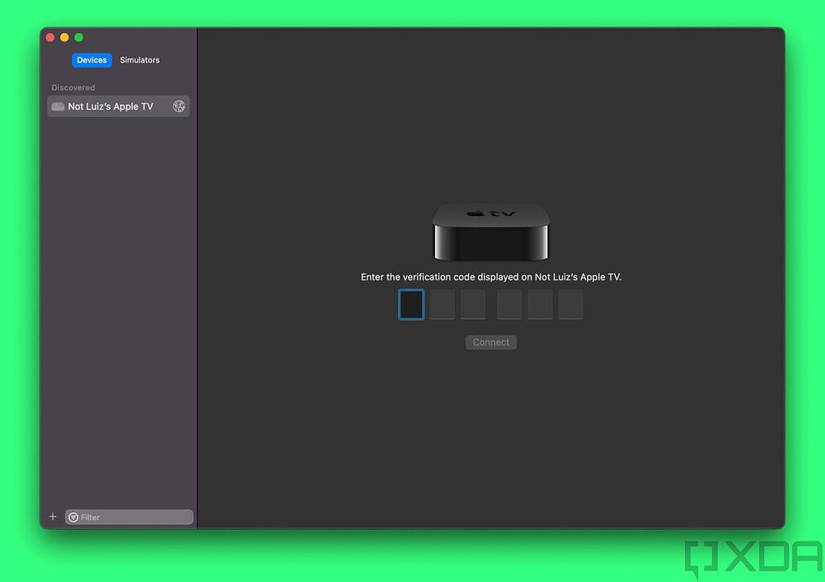
Task: Click the Apple TV device icon in sidebar row
Action: [x=58, y=106]
